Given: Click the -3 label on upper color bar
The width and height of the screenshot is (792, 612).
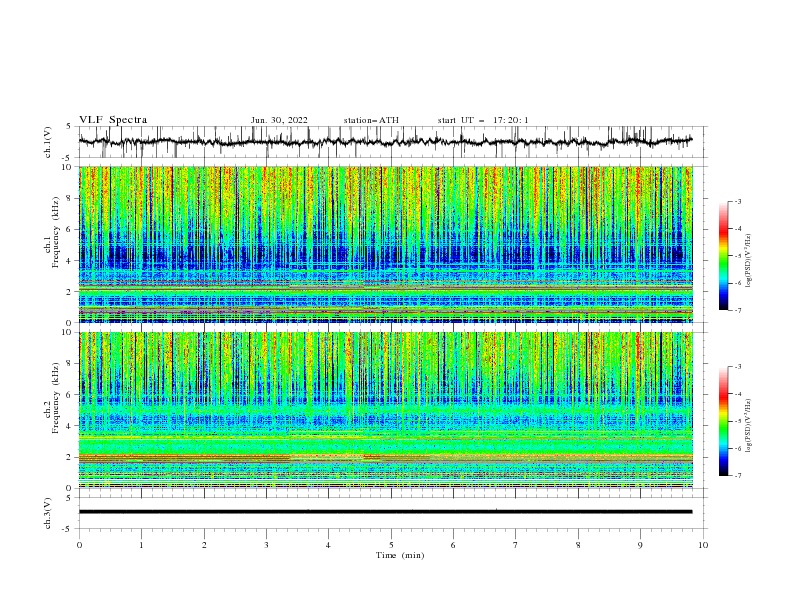Looking at the screenshot, I should point(737,201).
